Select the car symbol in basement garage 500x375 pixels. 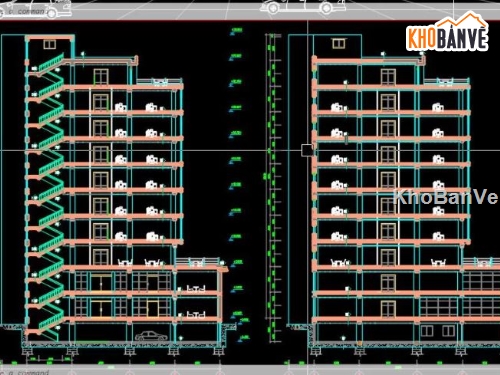pyautogui.click(x=151, y=336)
